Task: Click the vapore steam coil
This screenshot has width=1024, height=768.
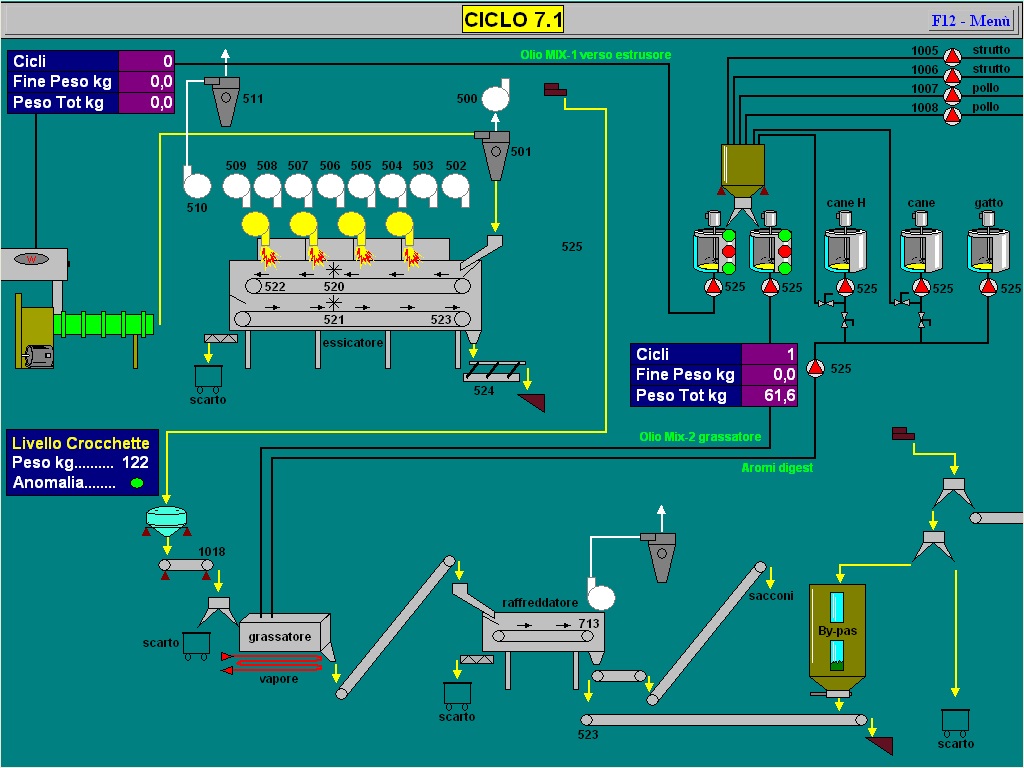Action: coord(273,663)
